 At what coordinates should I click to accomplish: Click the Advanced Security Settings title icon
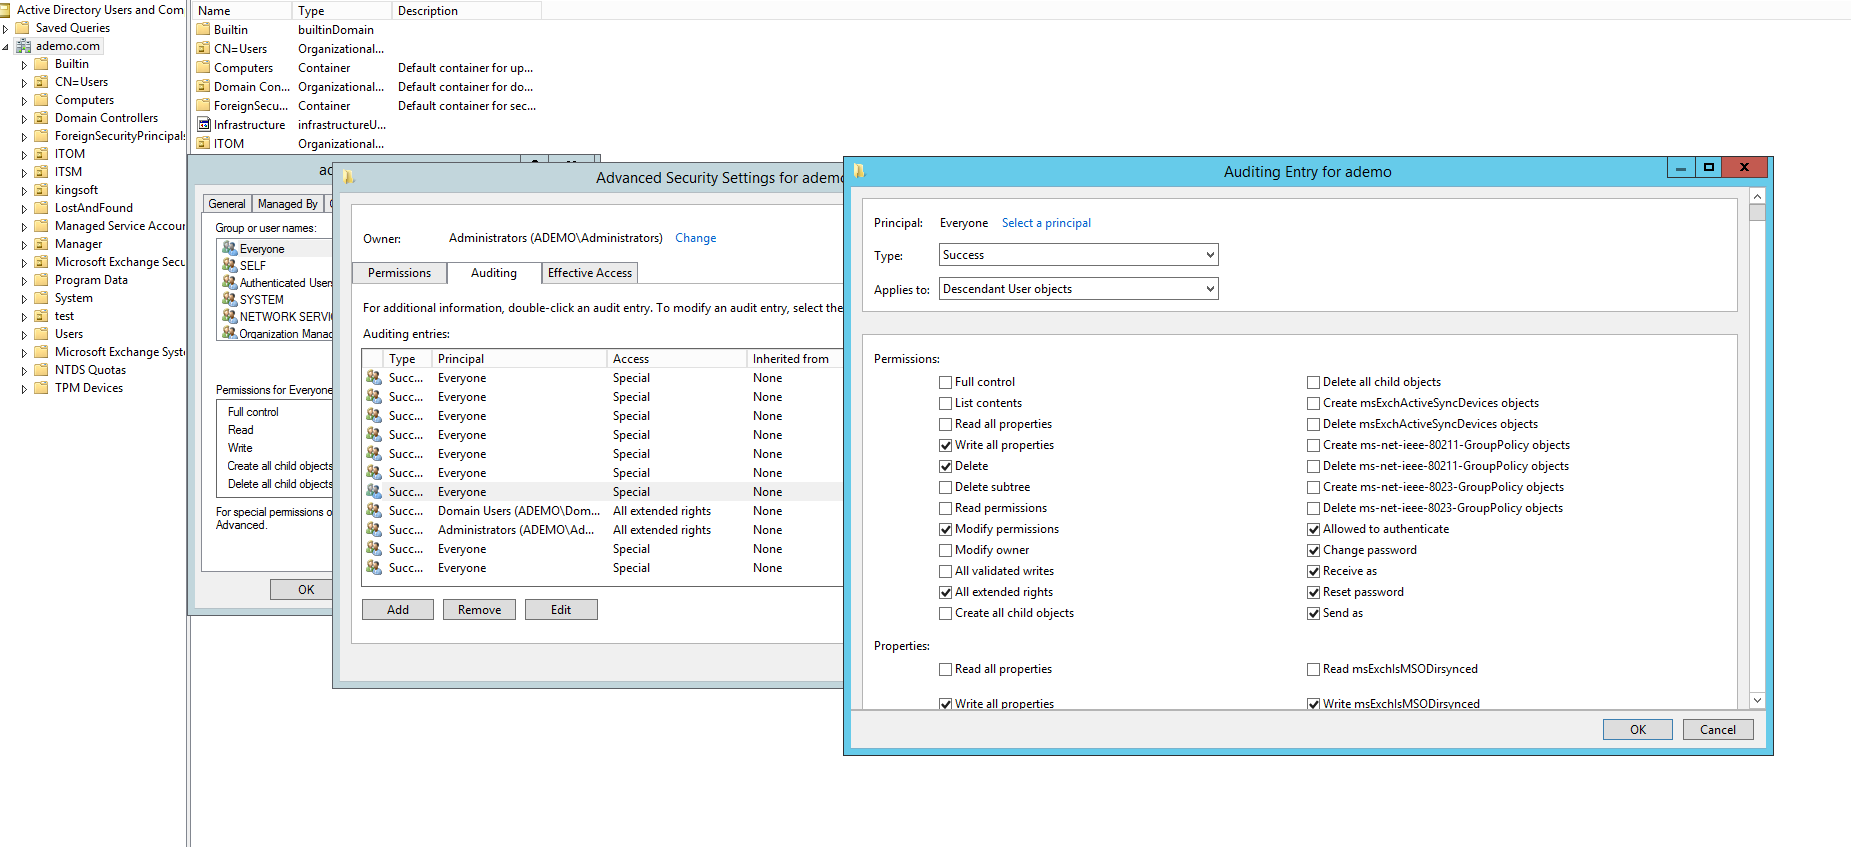click(348, 177)
